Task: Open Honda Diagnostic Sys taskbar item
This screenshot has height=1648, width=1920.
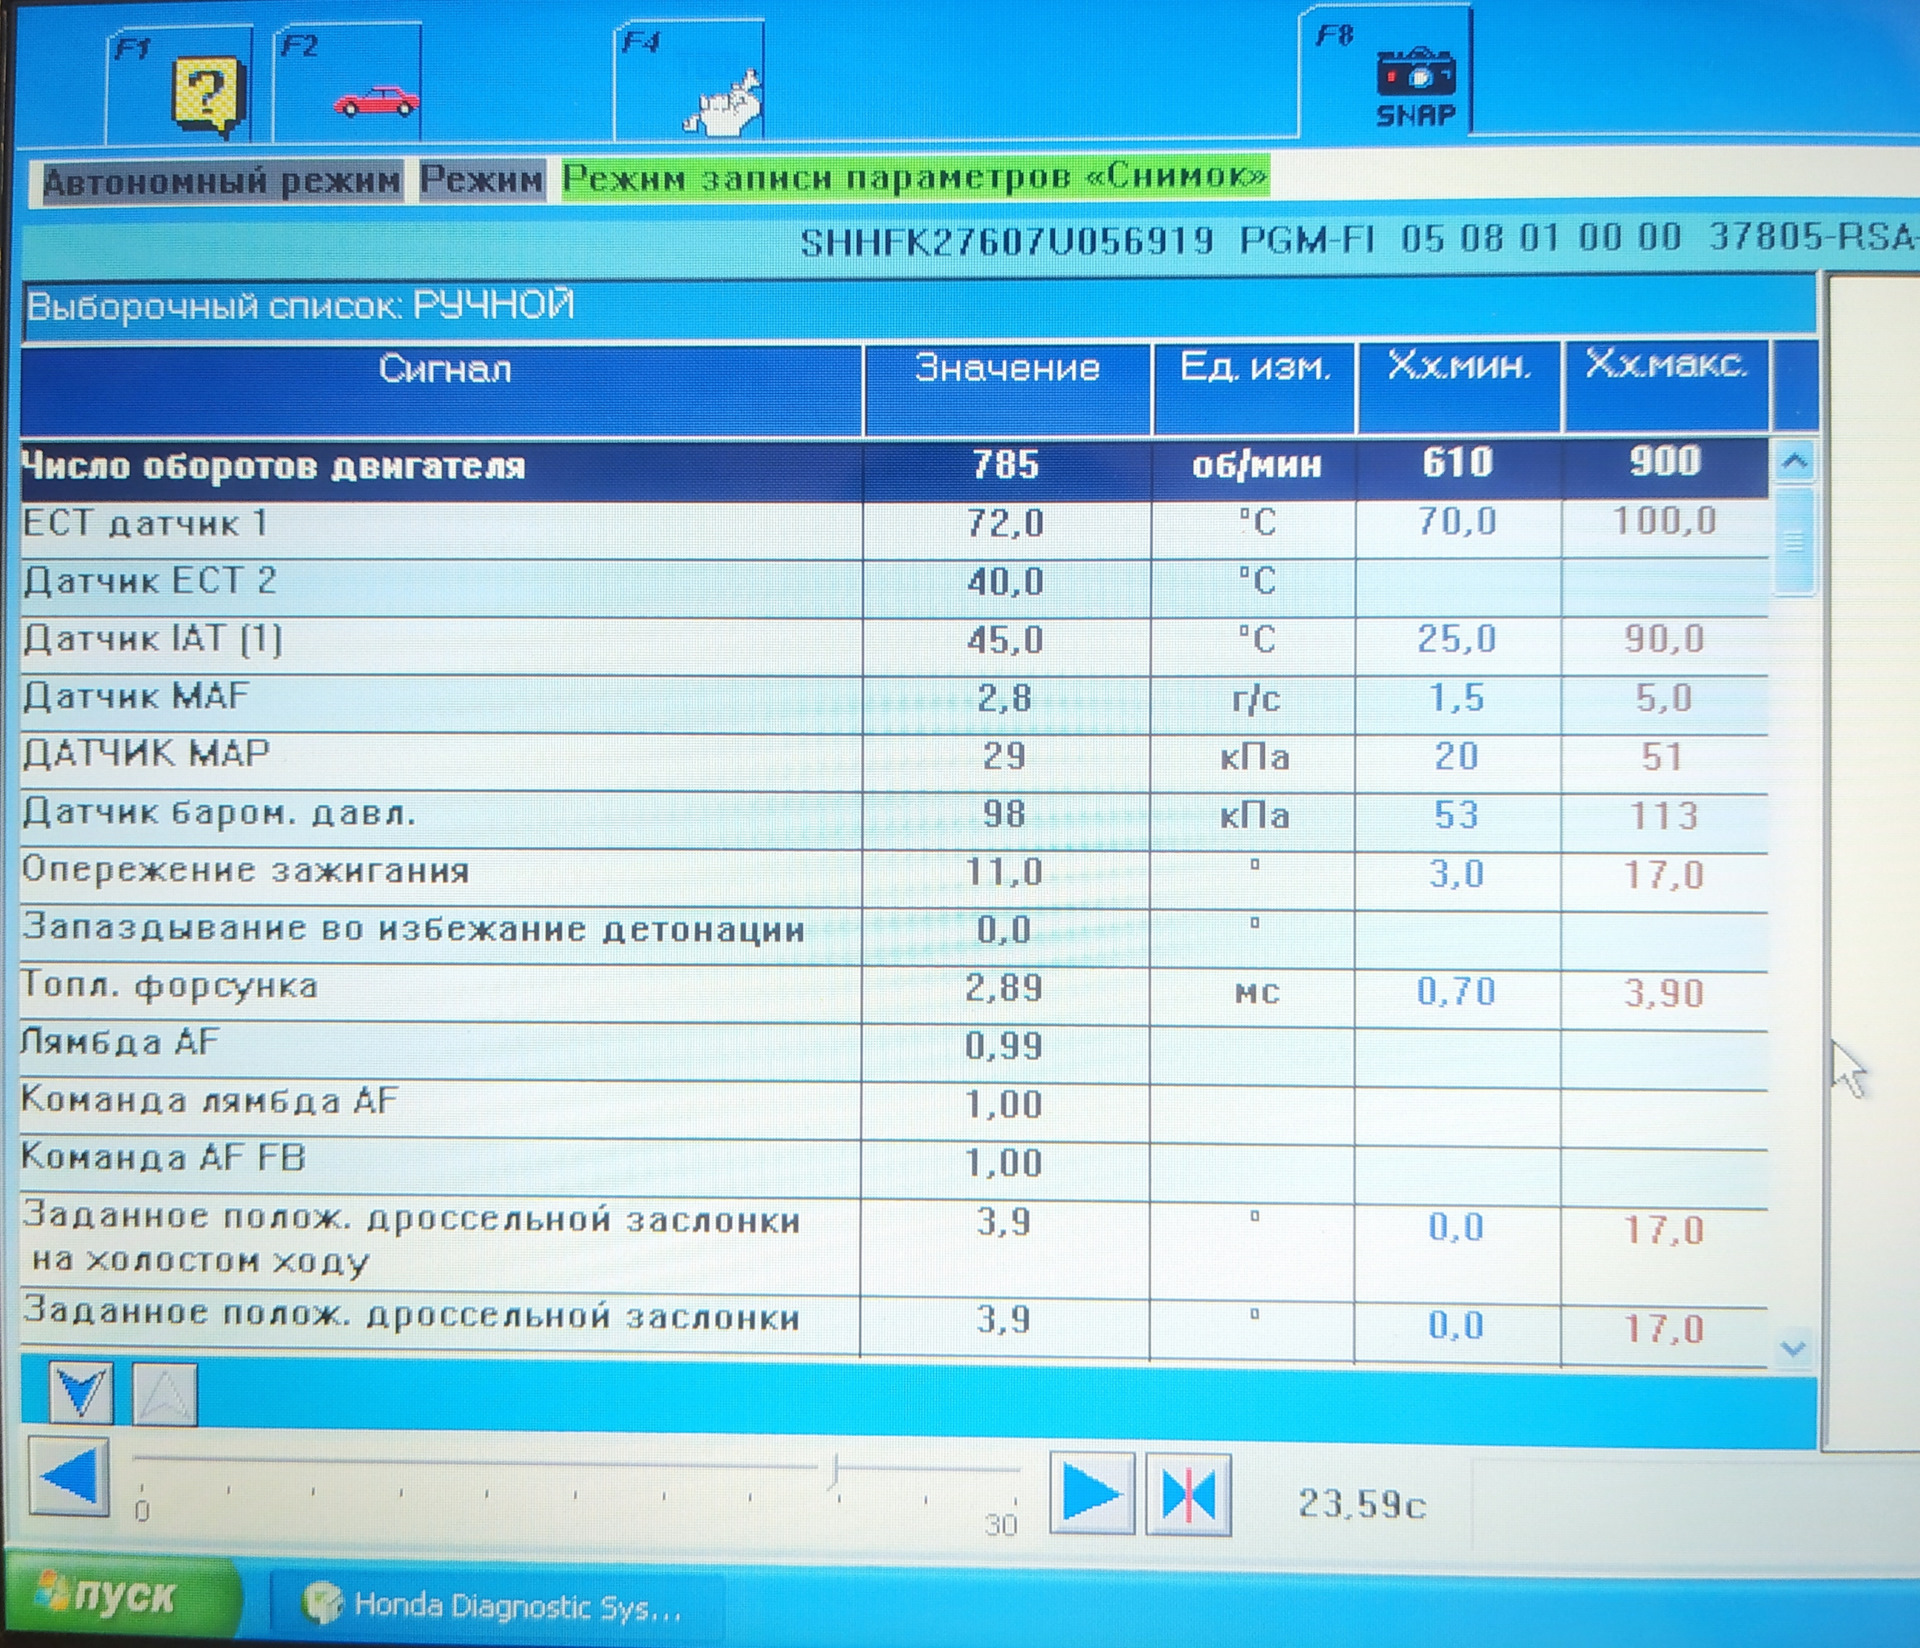Action: pos(495,1607)
